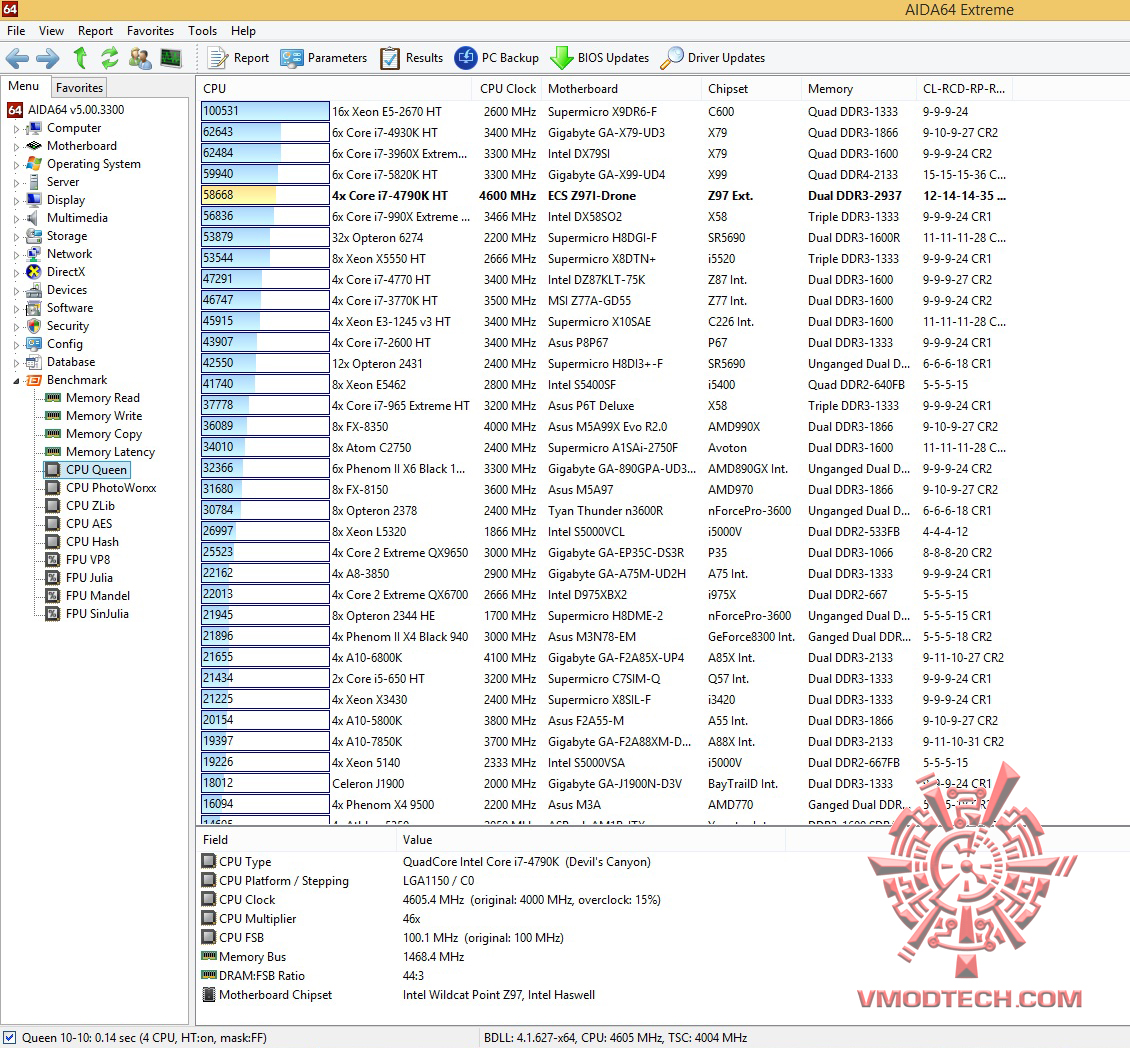Toggle the Queen status bar checkbox

pos(9,1038)
